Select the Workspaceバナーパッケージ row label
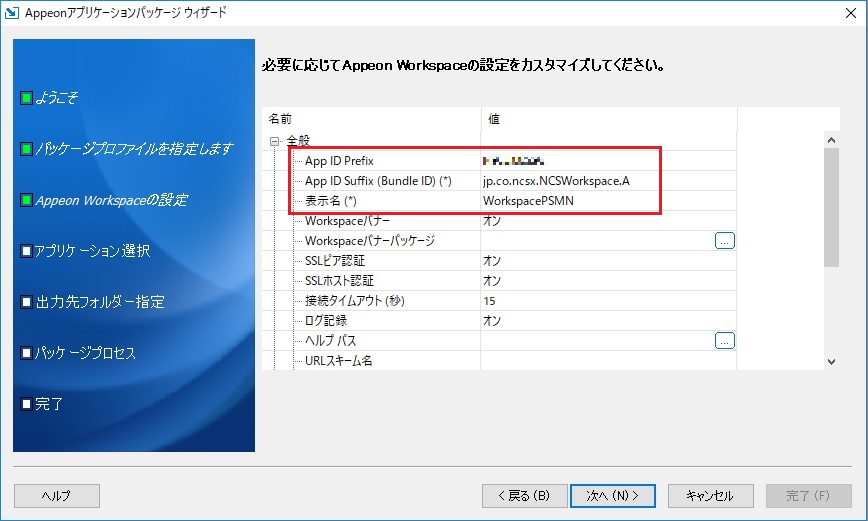Screen dimensions: 868x521 click(x=370, y=241)
